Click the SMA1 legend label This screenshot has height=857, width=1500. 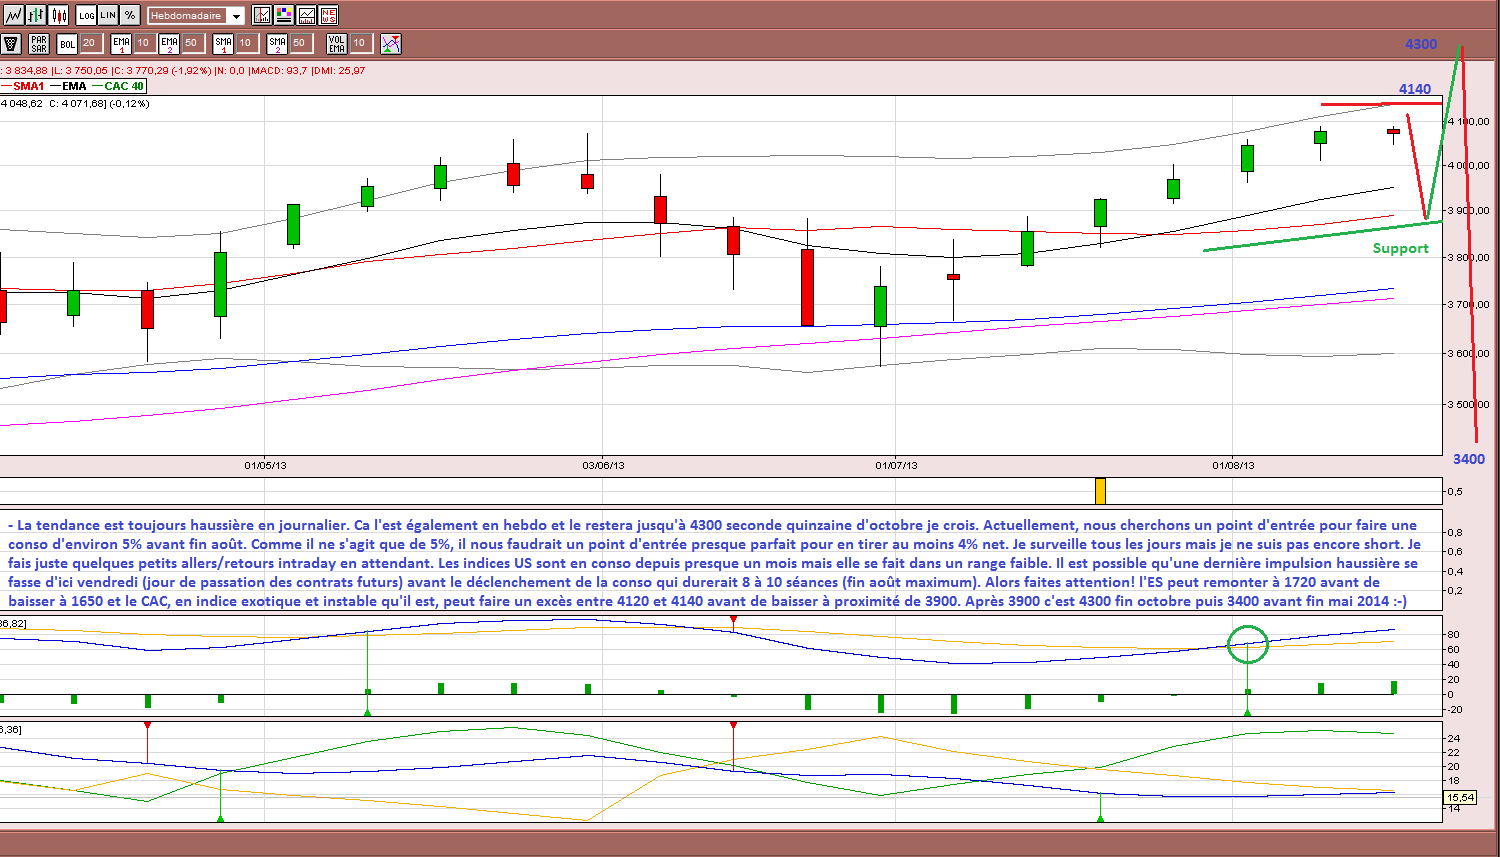click(28, 86)
